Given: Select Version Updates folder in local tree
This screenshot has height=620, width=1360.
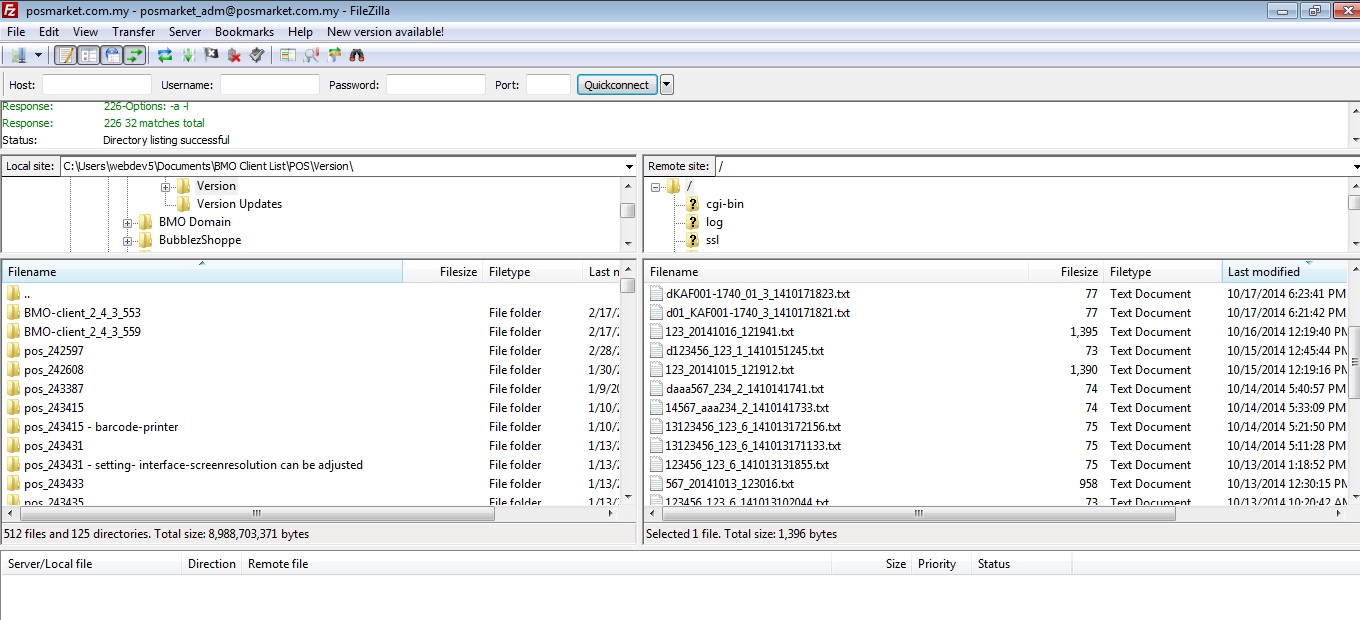Looking at the screenshot, I should (239, 204).
